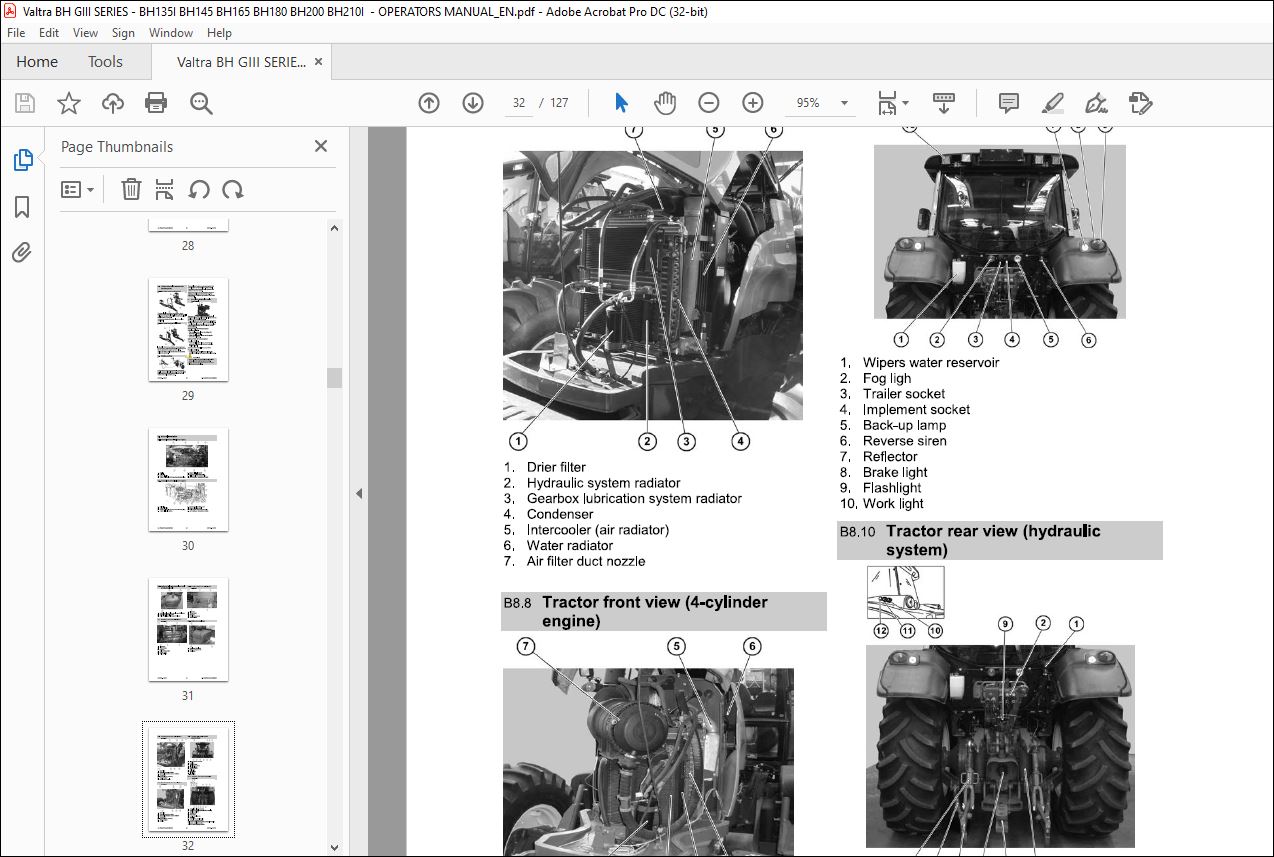Click the "Work light" list item
The image size is (1274, 857).
(893, 504)
